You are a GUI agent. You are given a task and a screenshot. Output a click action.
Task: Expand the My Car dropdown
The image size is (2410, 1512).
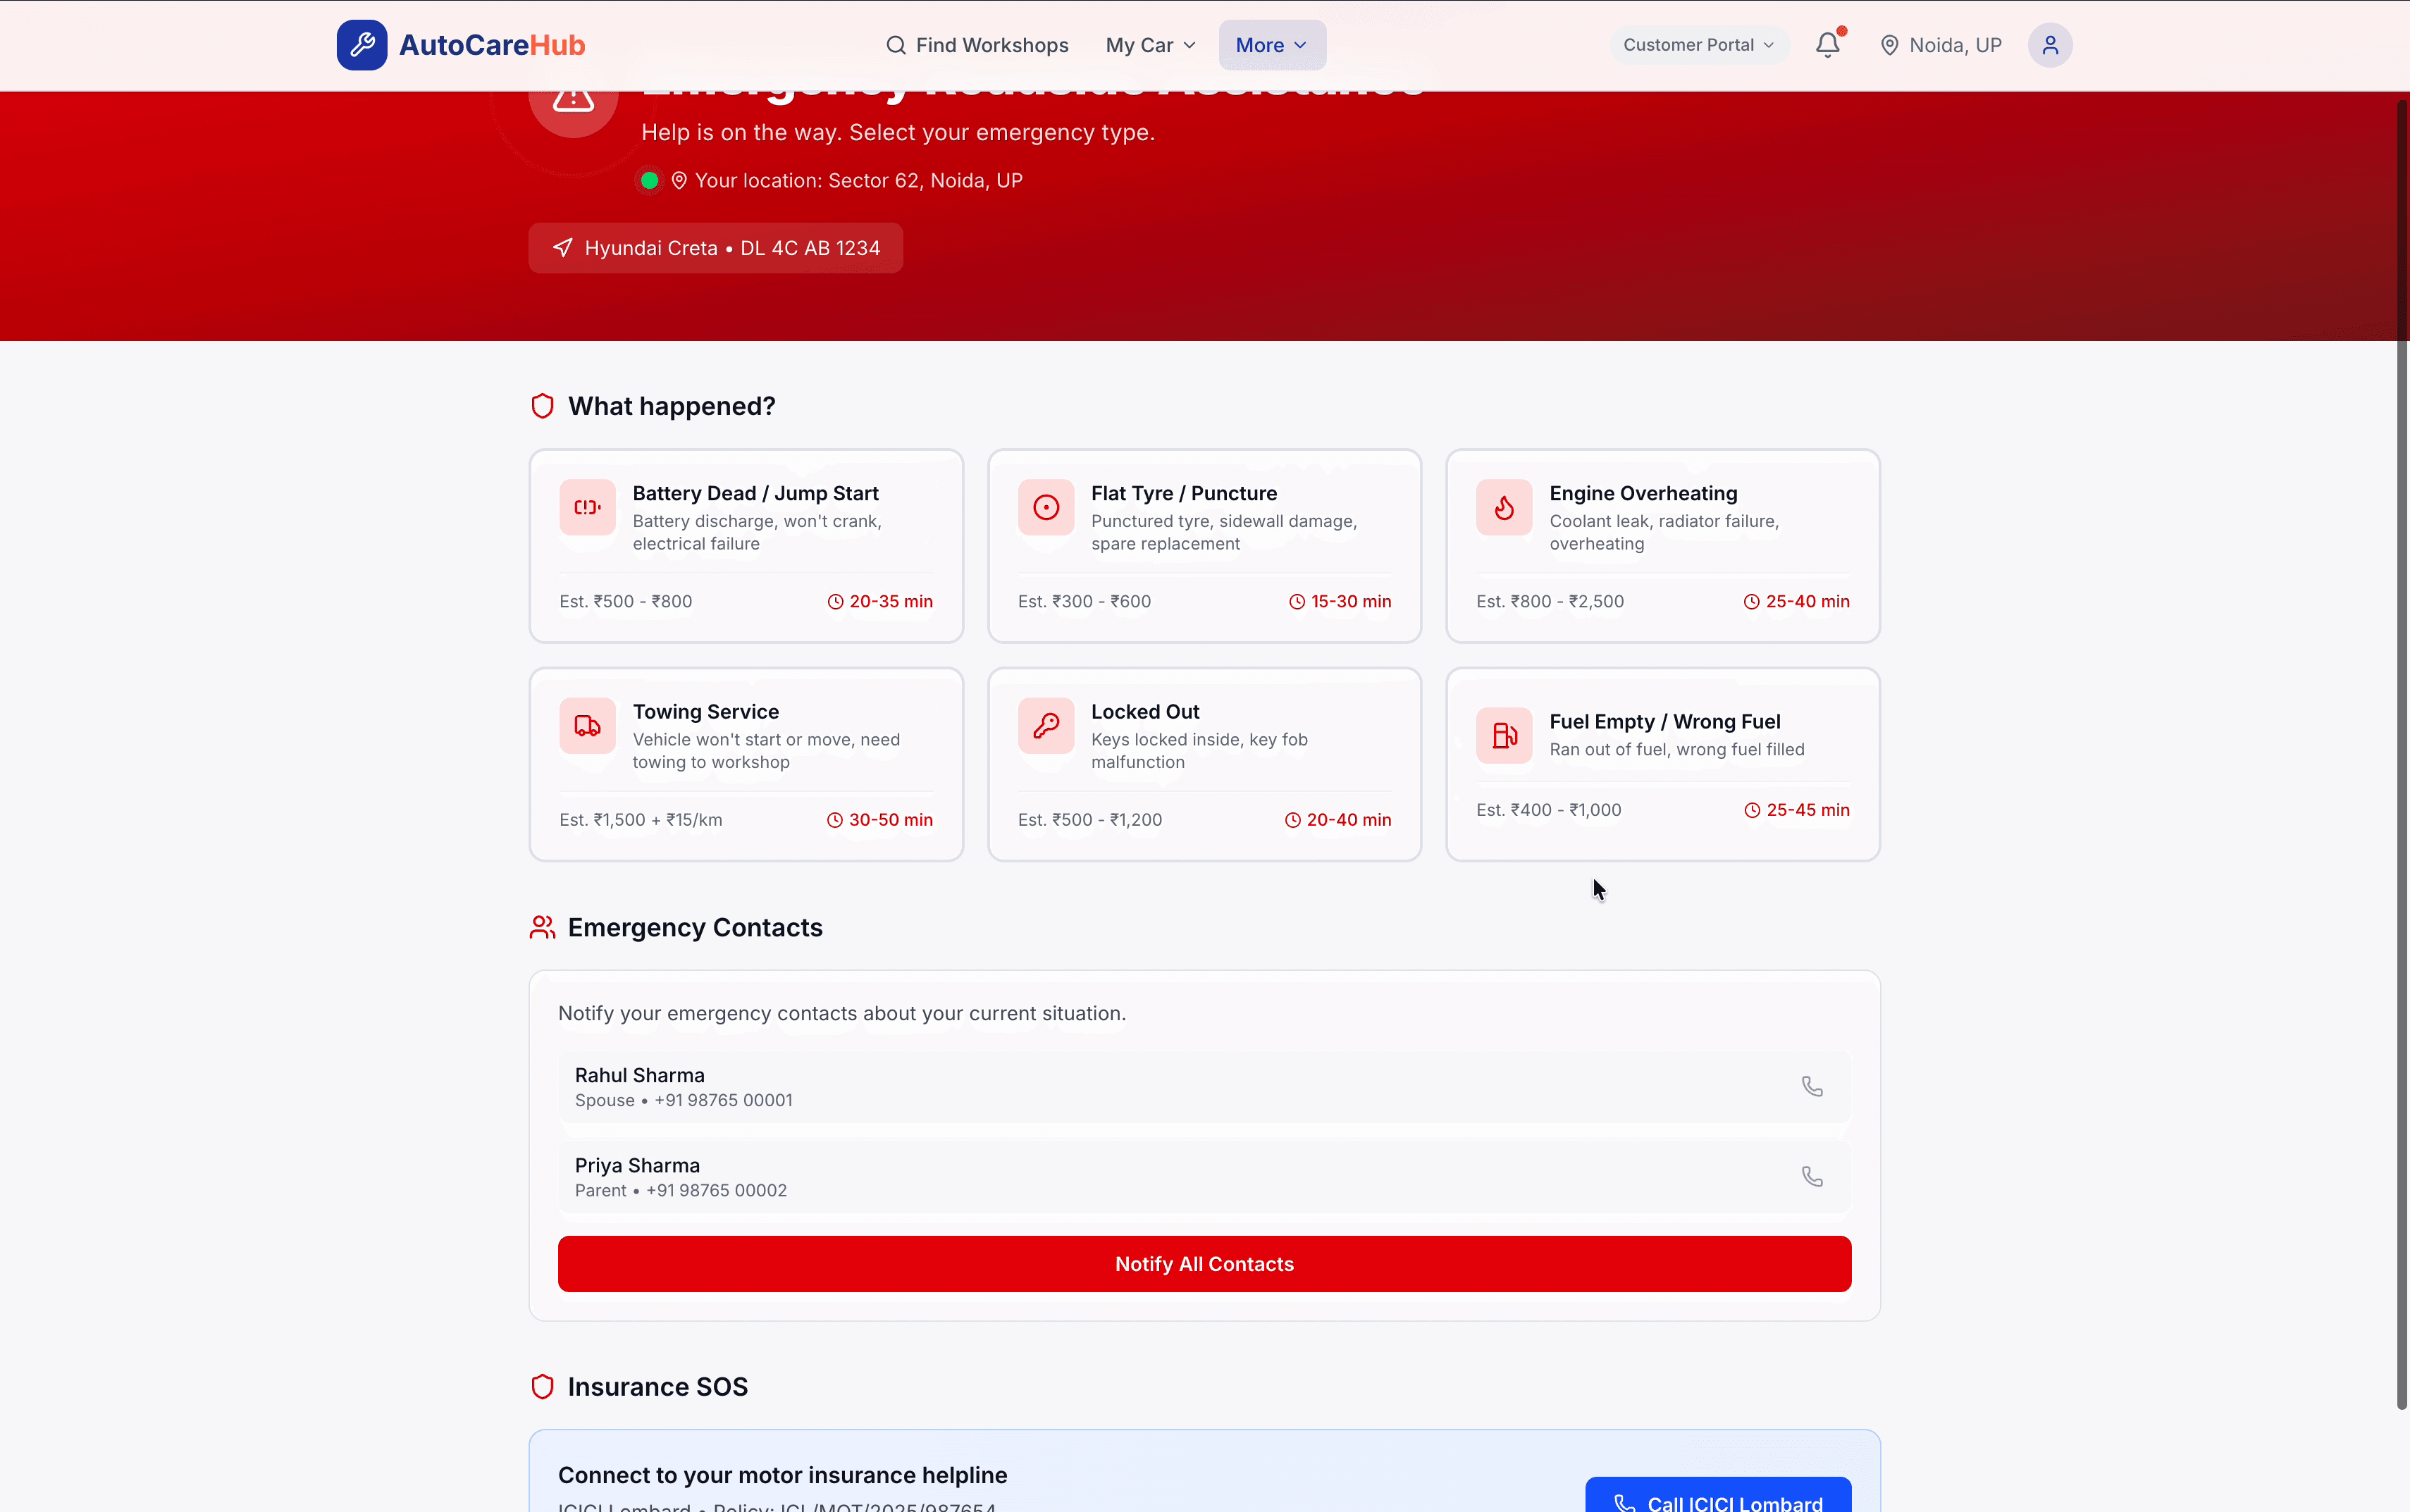1150,45
